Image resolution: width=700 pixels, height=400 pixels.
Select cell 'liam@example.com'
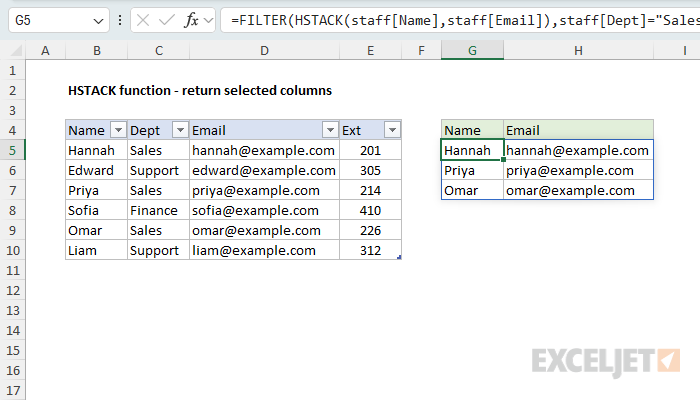pyautogui.click(x=264, y=250)
